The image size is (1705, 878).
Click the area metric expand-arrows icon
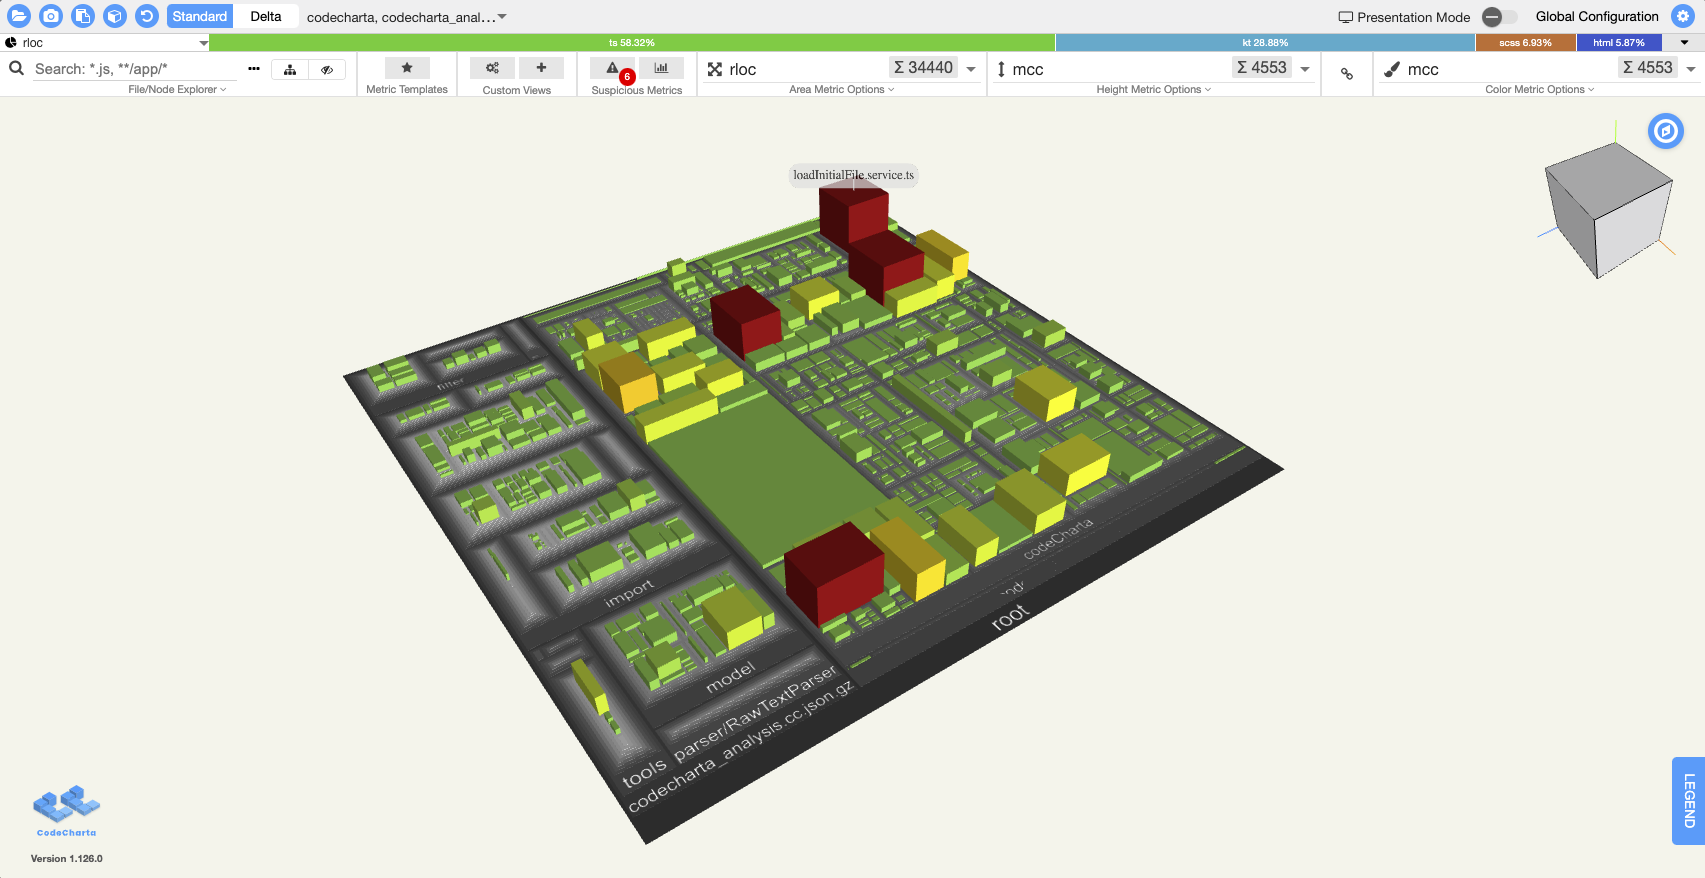715,69
